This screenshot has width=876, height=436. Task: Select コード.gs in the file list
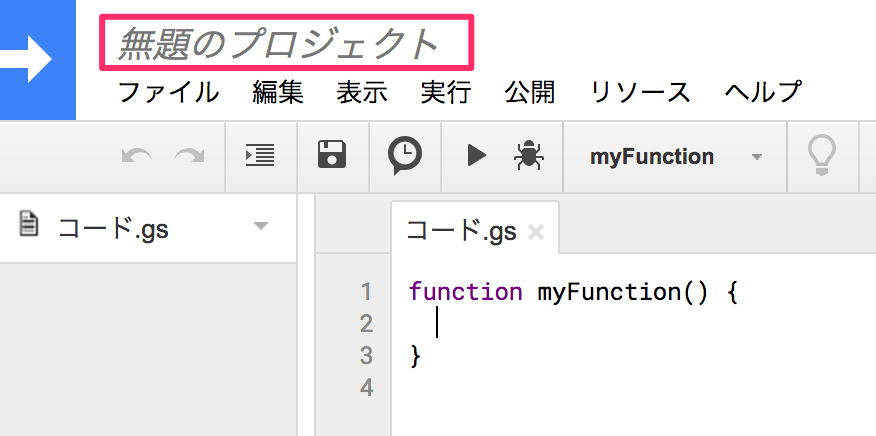112,228
